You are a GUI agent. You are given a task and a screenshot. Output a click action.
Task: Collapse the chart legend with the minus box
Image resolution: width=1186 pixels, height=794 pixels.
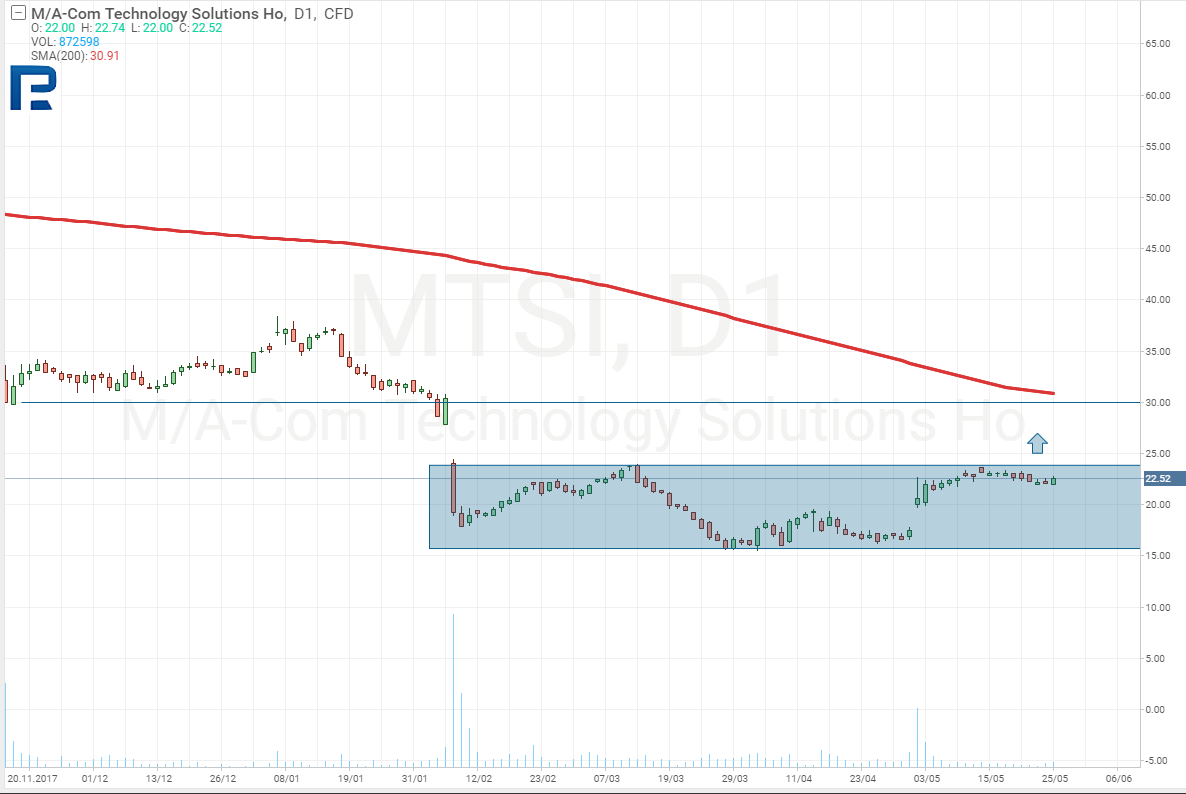[18, 12]
